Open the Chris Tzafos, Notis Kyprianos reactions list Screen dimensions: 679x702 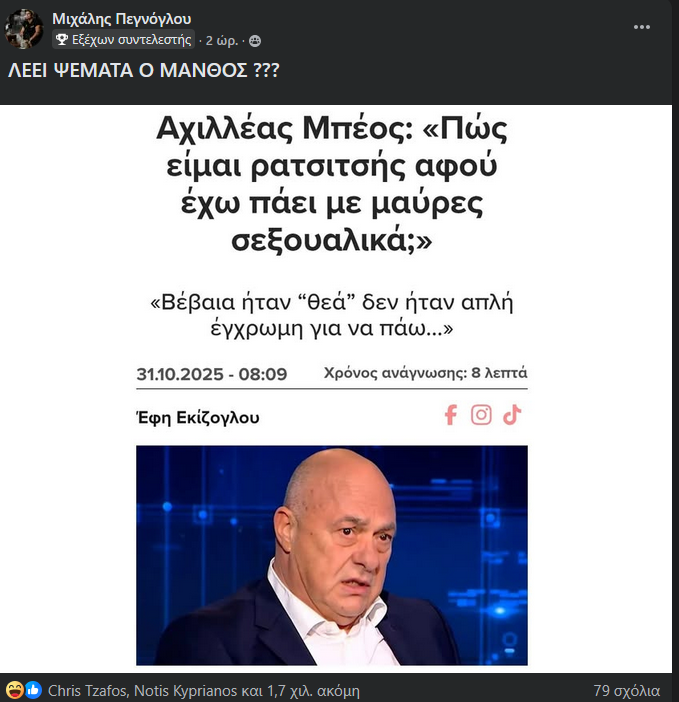[x=204, y=691]
